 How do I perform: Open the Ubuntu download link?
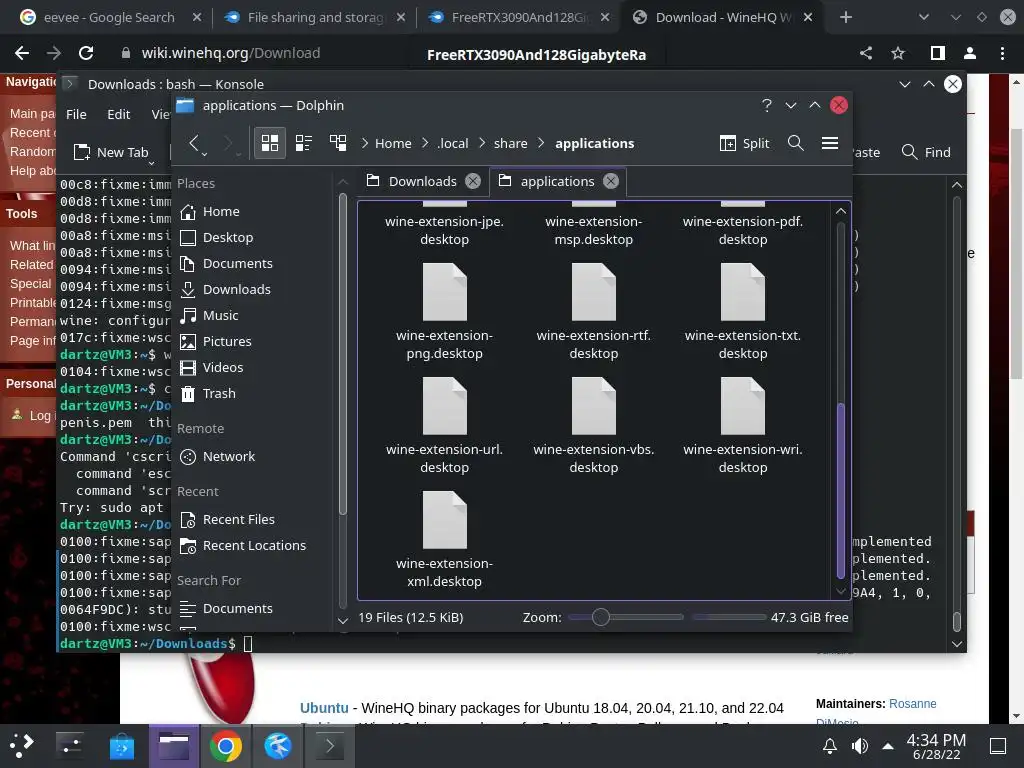point(324,708)
